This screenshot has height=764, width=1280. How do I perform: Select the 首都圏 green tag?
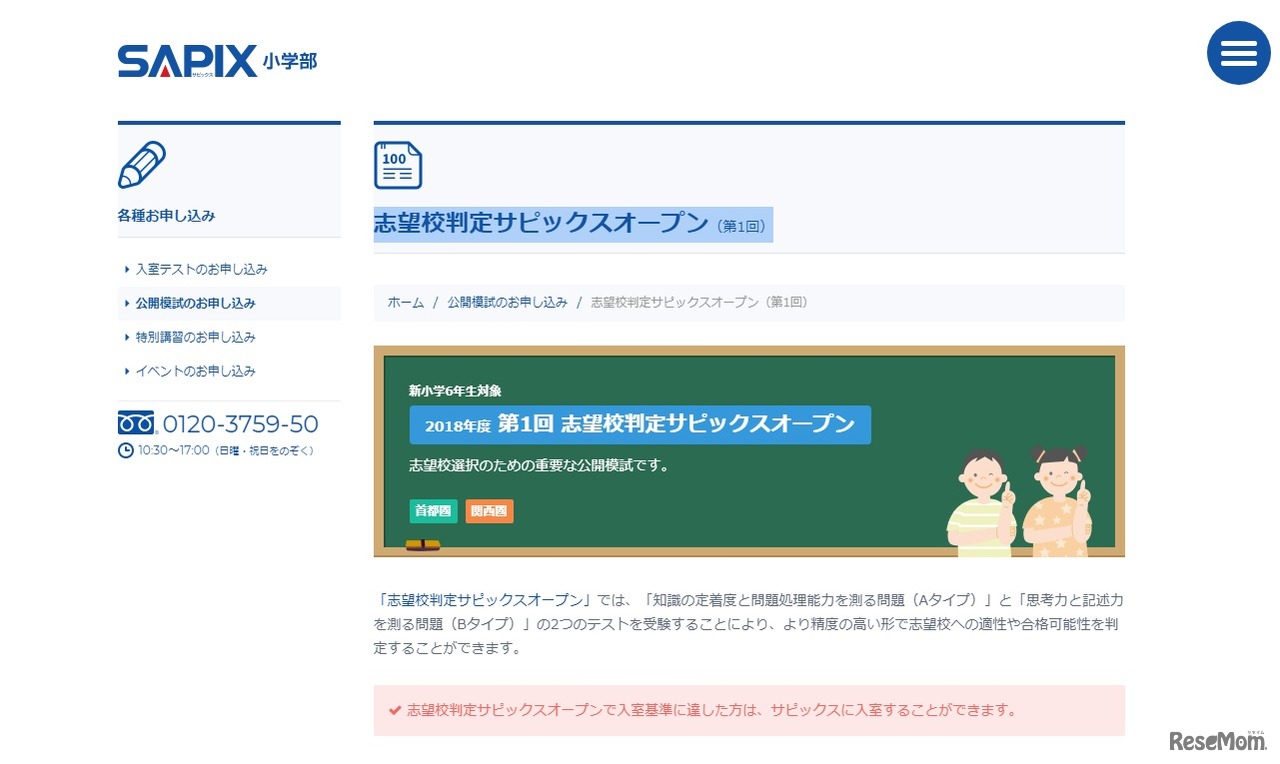(433, 511)
